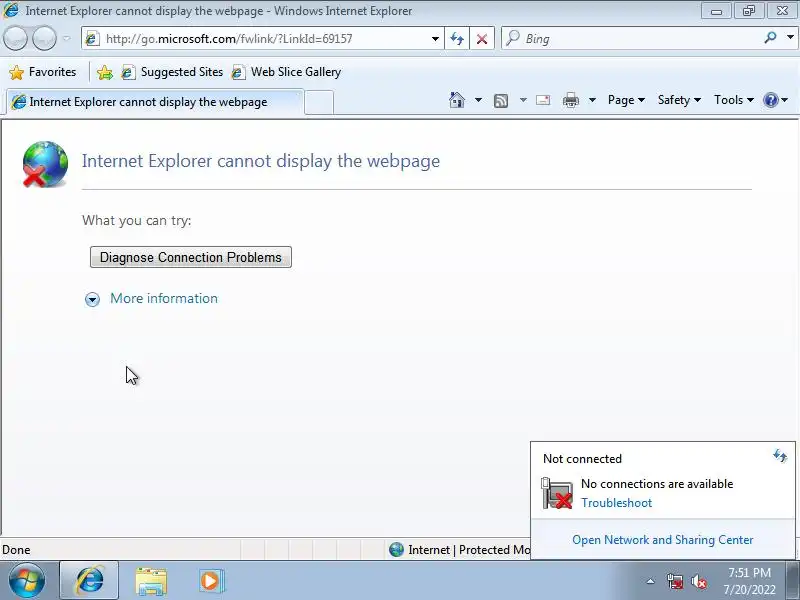Expand the More information section arrow

[92, 299]
